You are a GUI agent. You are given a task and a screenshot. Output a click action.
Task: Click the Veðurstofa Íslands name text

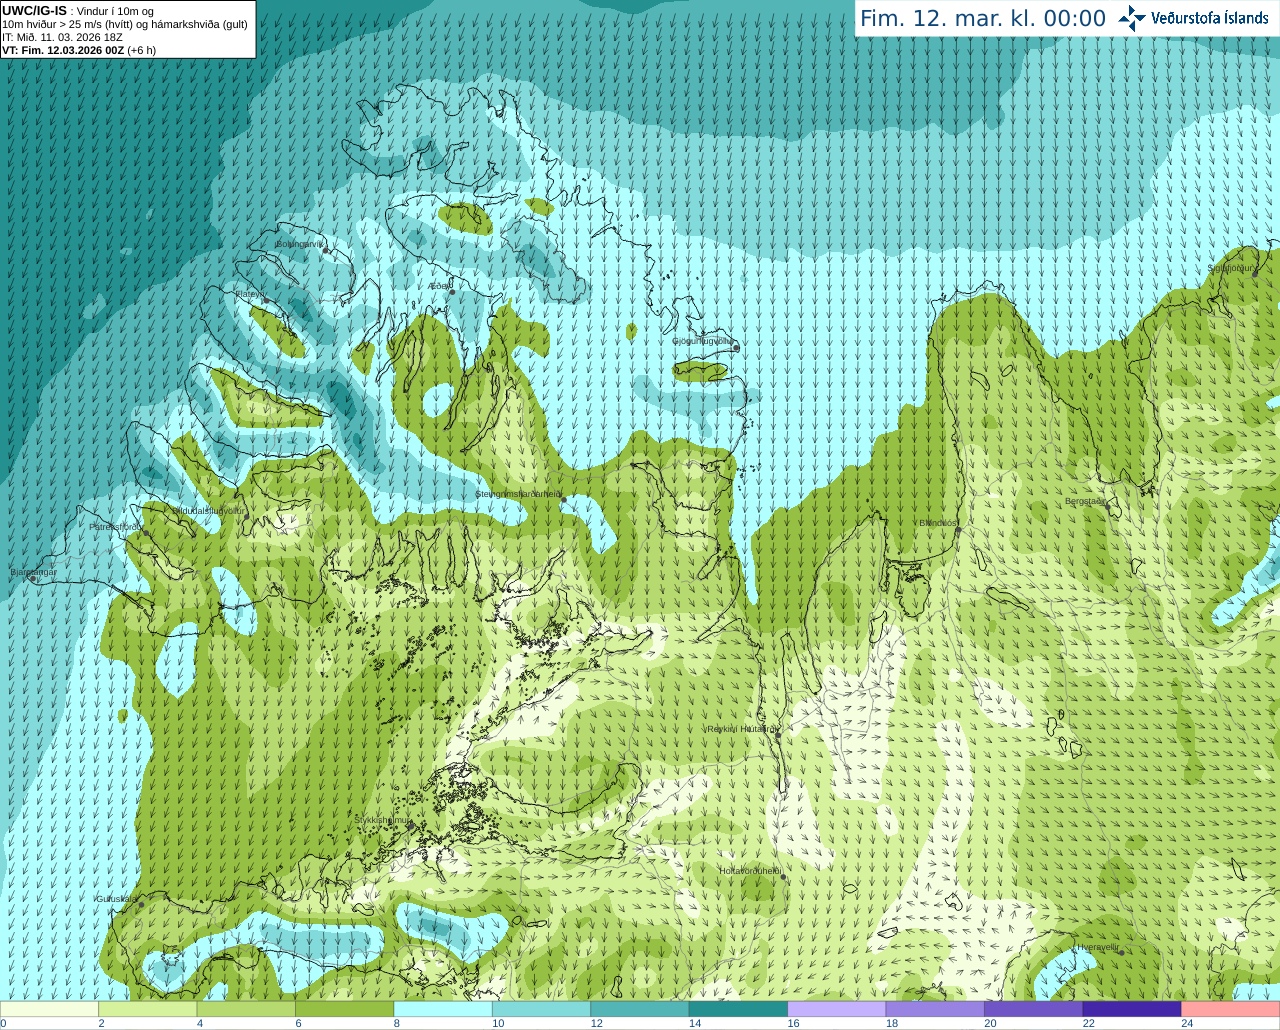click(1209, 18)
